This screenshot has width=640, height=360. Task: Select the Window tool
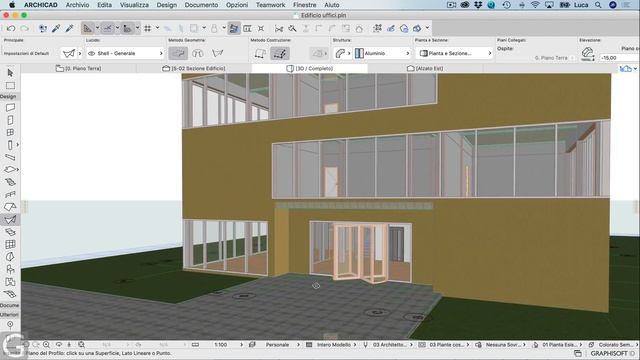[x=10, y=132]
